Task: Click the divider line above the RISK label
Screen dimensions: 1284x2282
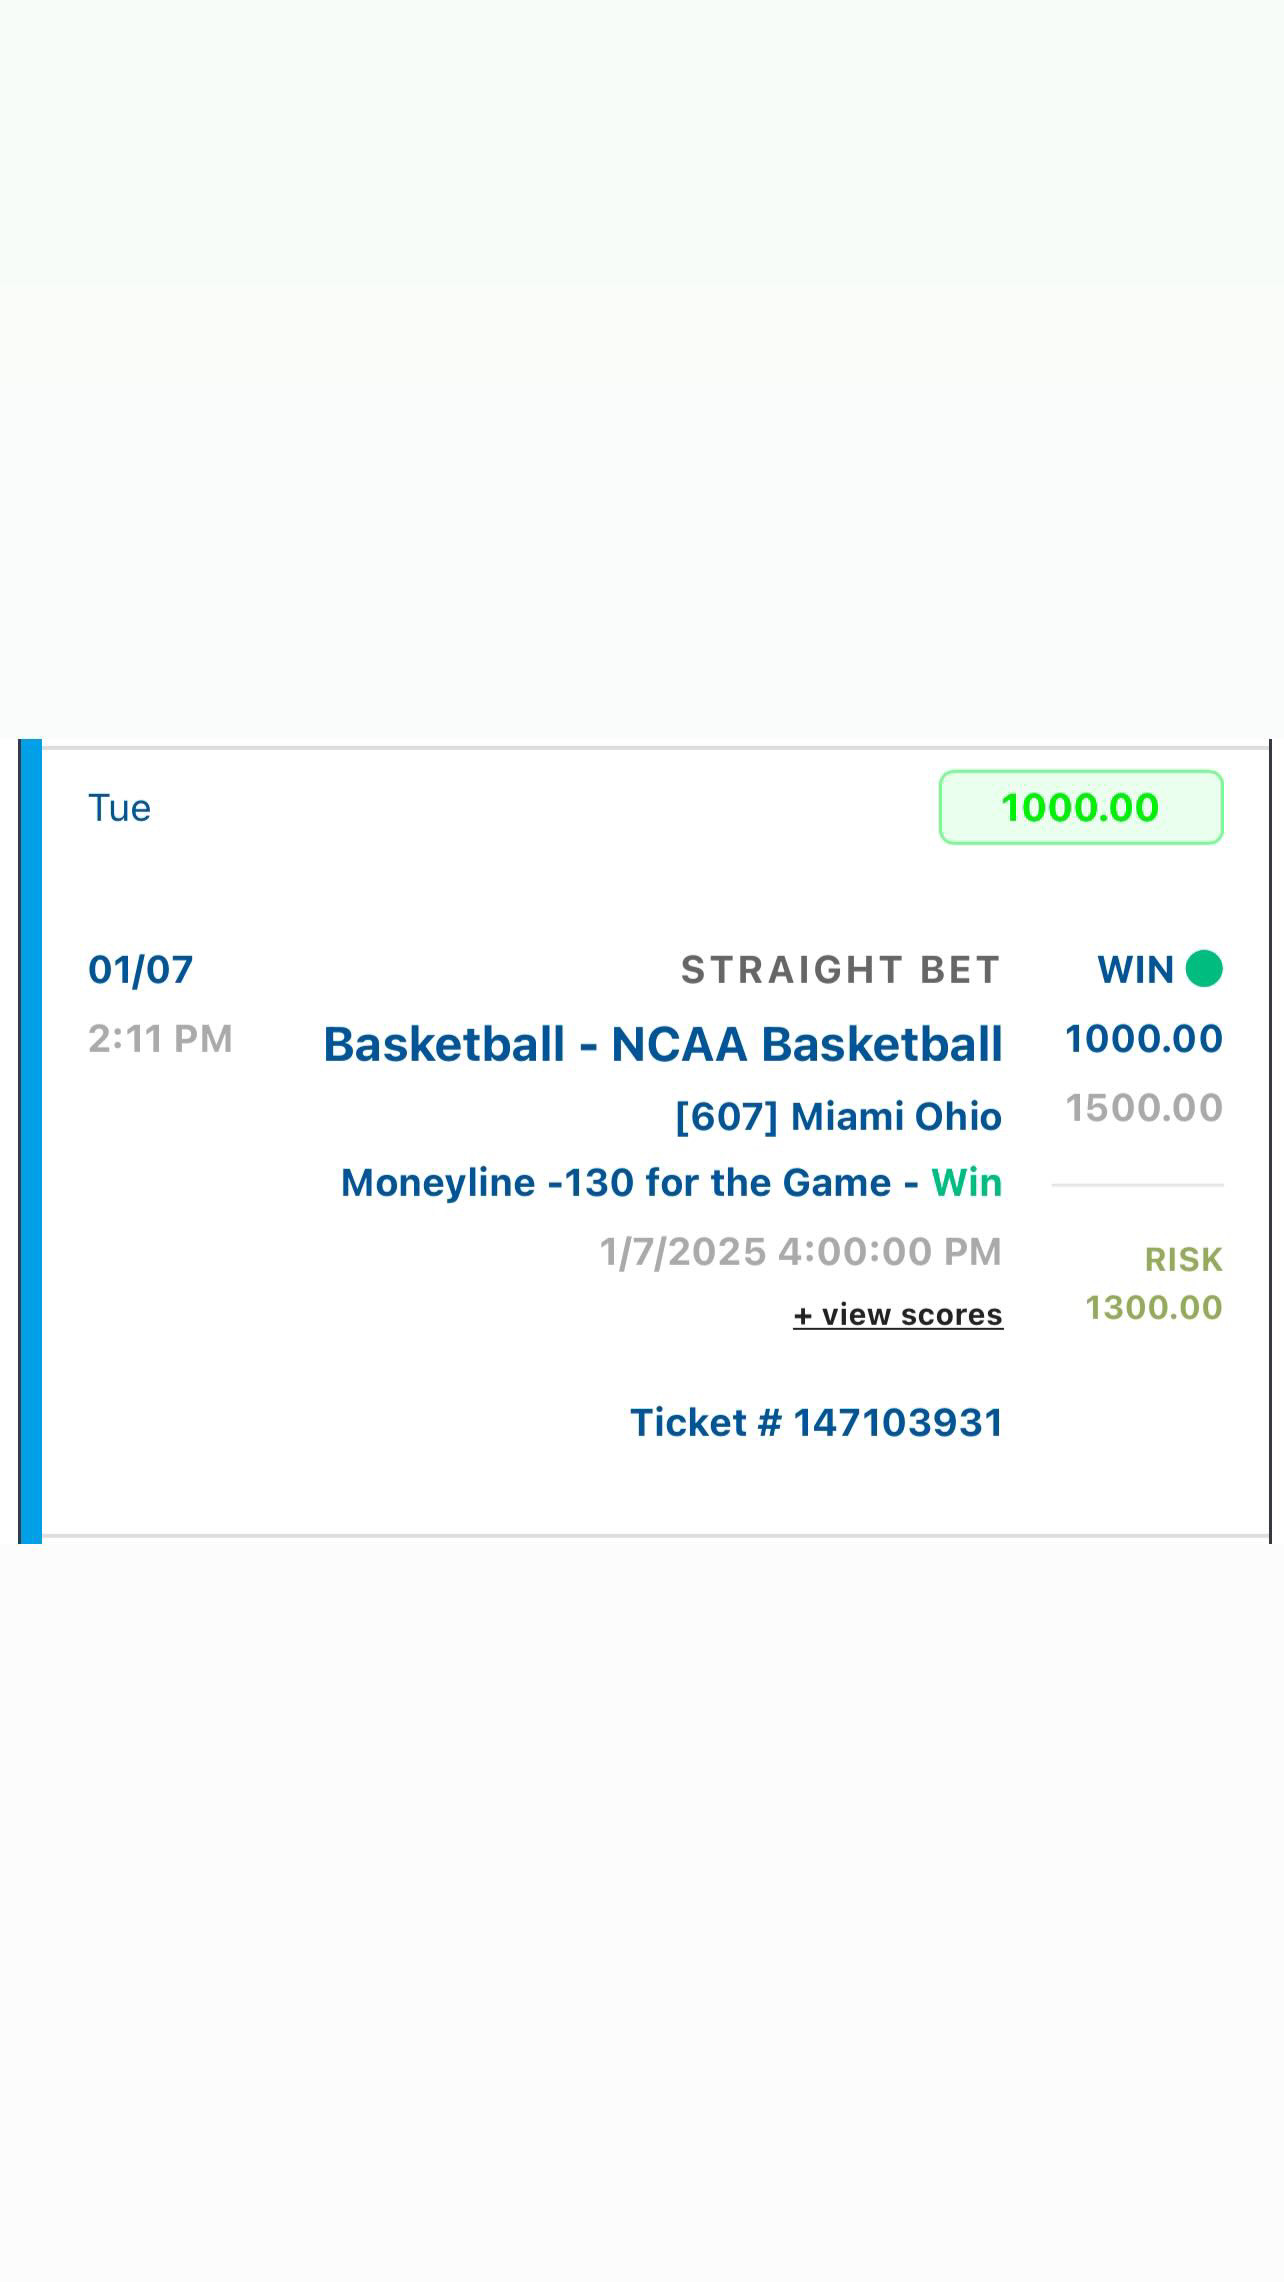Action: [x=1137, y=1185]
